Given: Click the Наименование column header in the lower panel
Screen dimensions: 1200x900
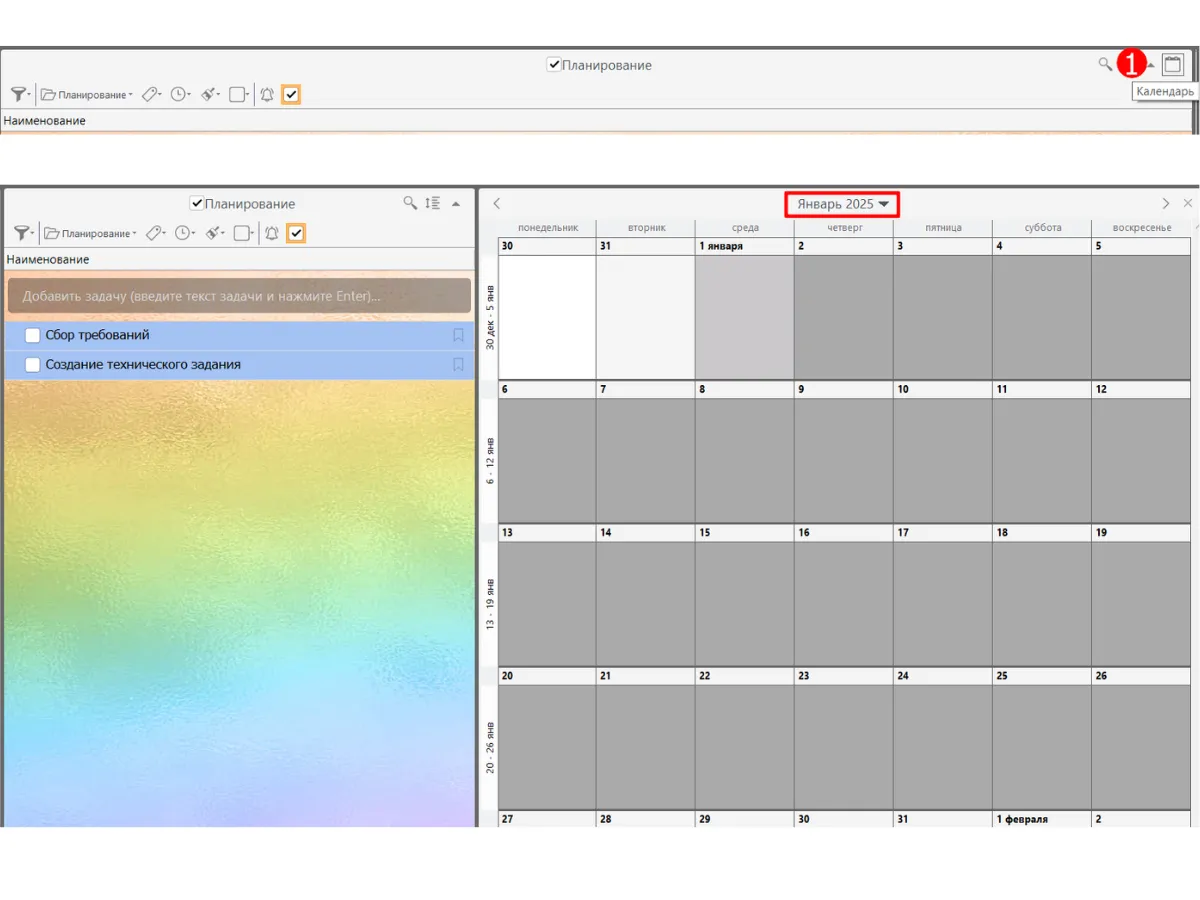Looking at the screenshot, I should coord(48,259).
